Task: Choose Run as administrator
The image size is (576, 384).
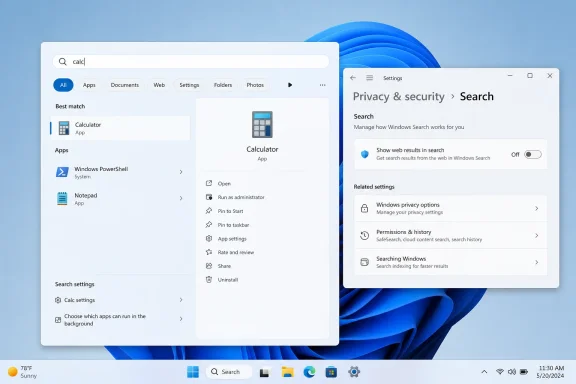Action: [x=241, y=197]
